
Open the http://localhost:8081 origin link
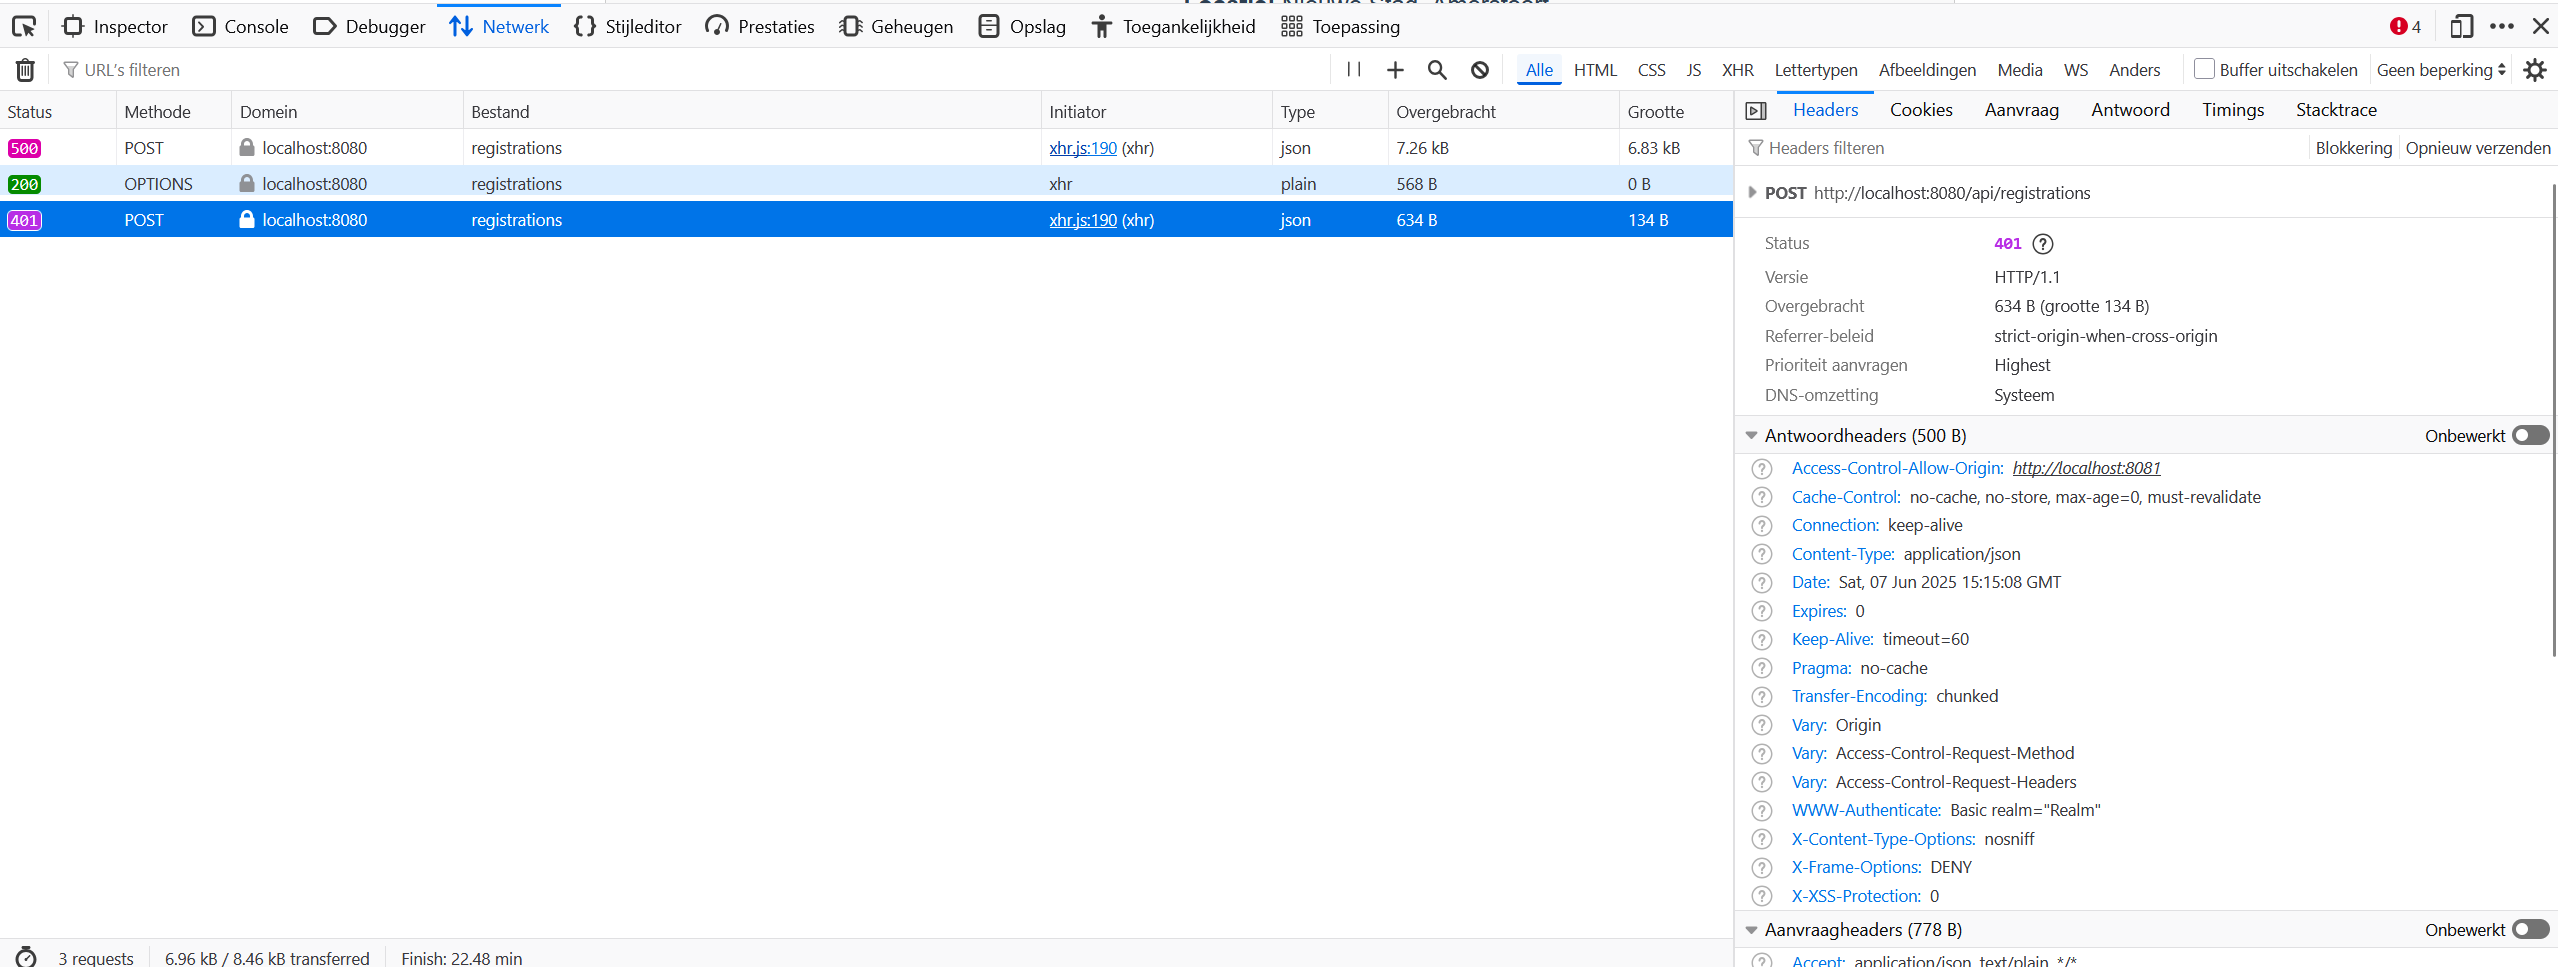pos(2087,468)
